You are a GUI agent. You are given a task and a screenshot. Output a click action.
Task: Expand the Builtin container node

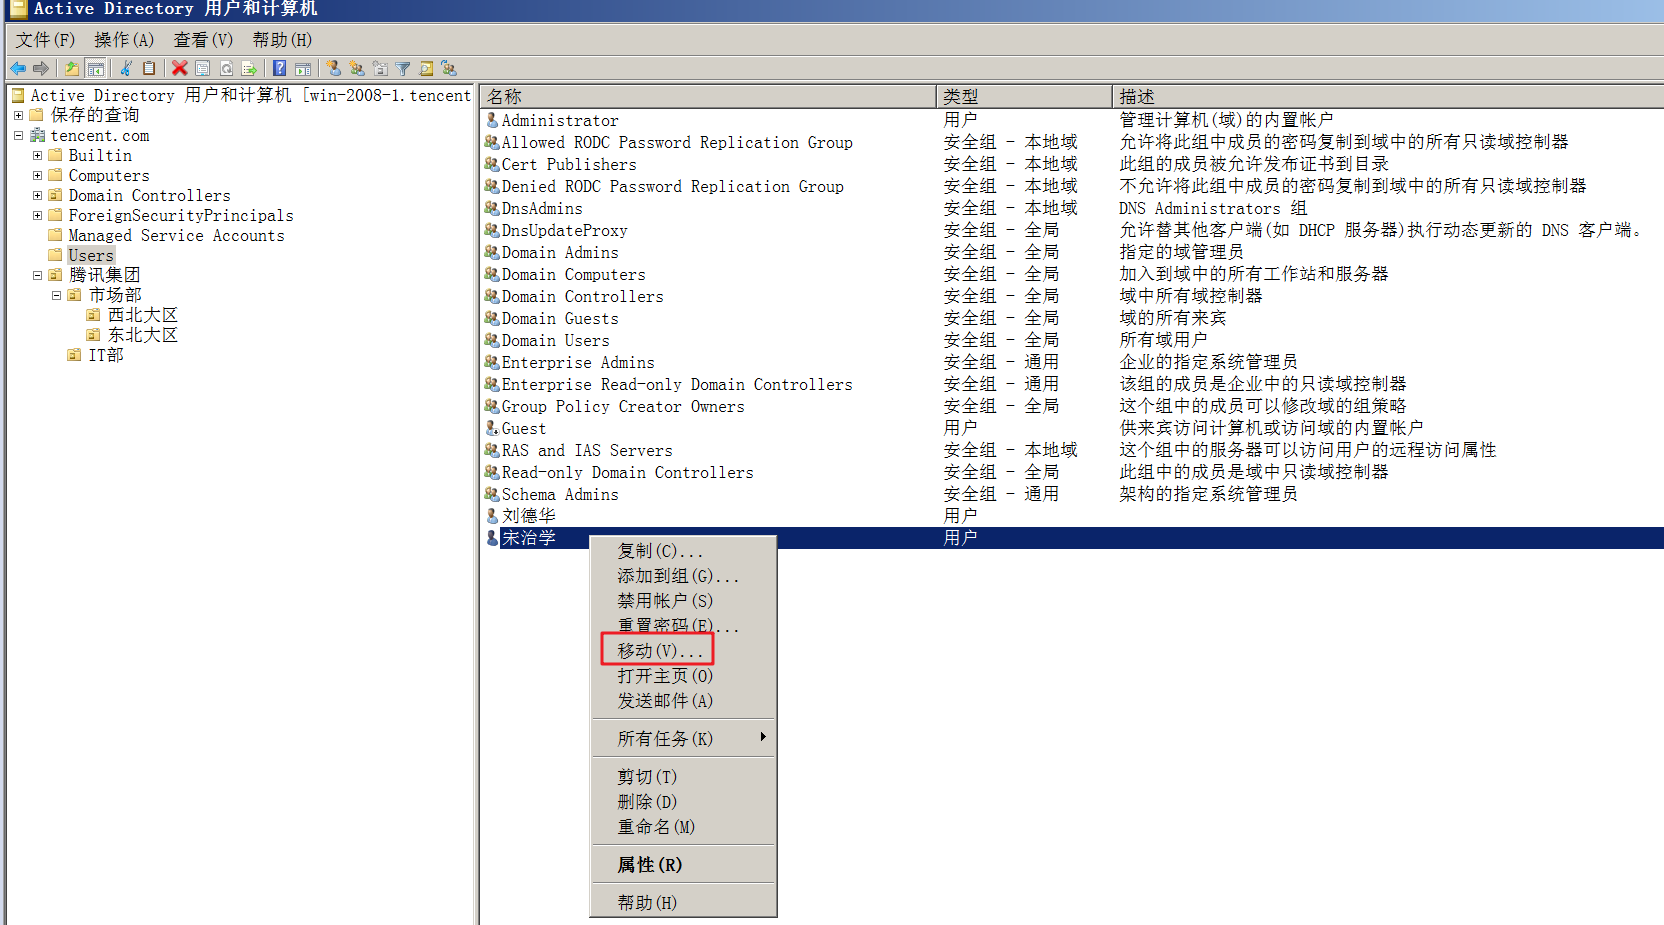37,155
